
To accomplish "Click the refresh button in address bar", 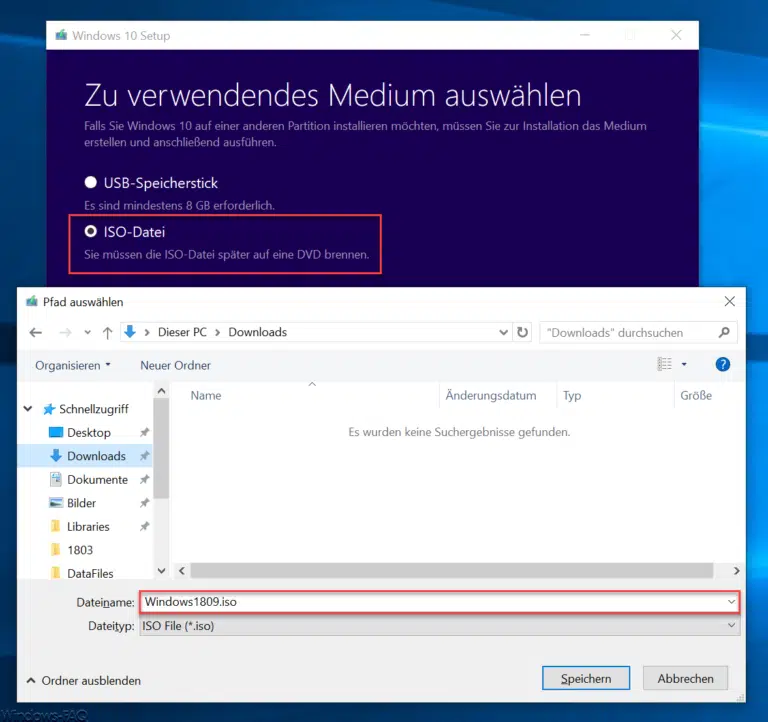I will [x=522, y=332].
